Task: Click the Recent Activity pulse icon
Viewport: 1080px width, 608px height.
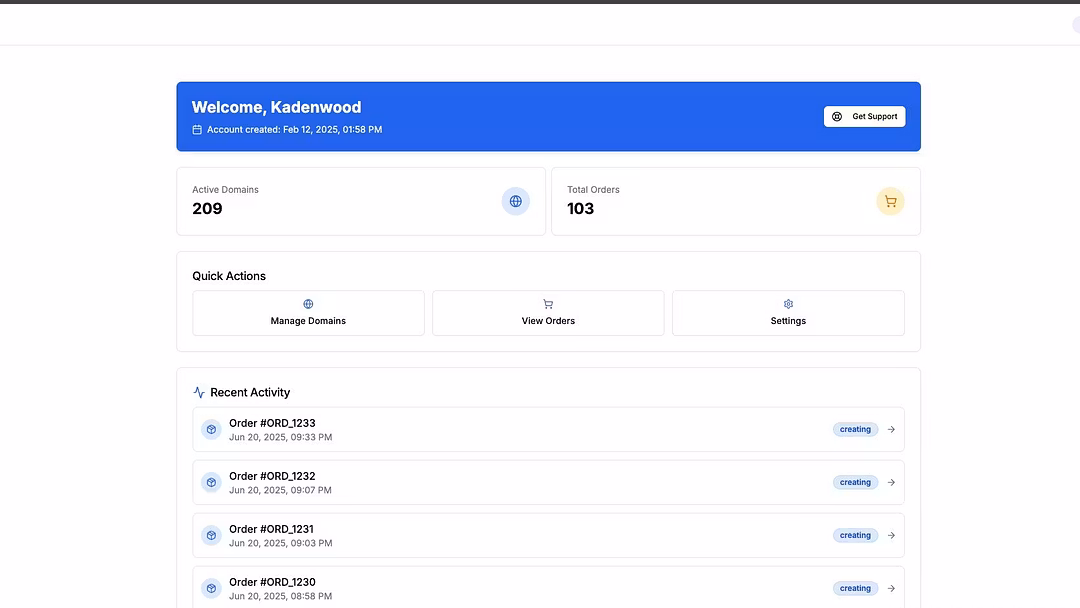Action: [x=199, y=393]
